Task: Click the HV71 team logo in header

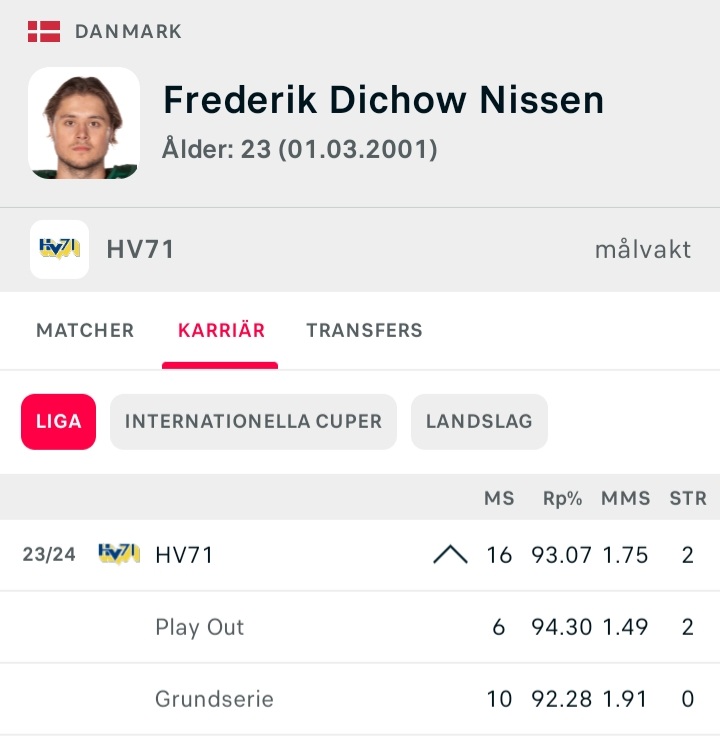Action: (59, 249)
